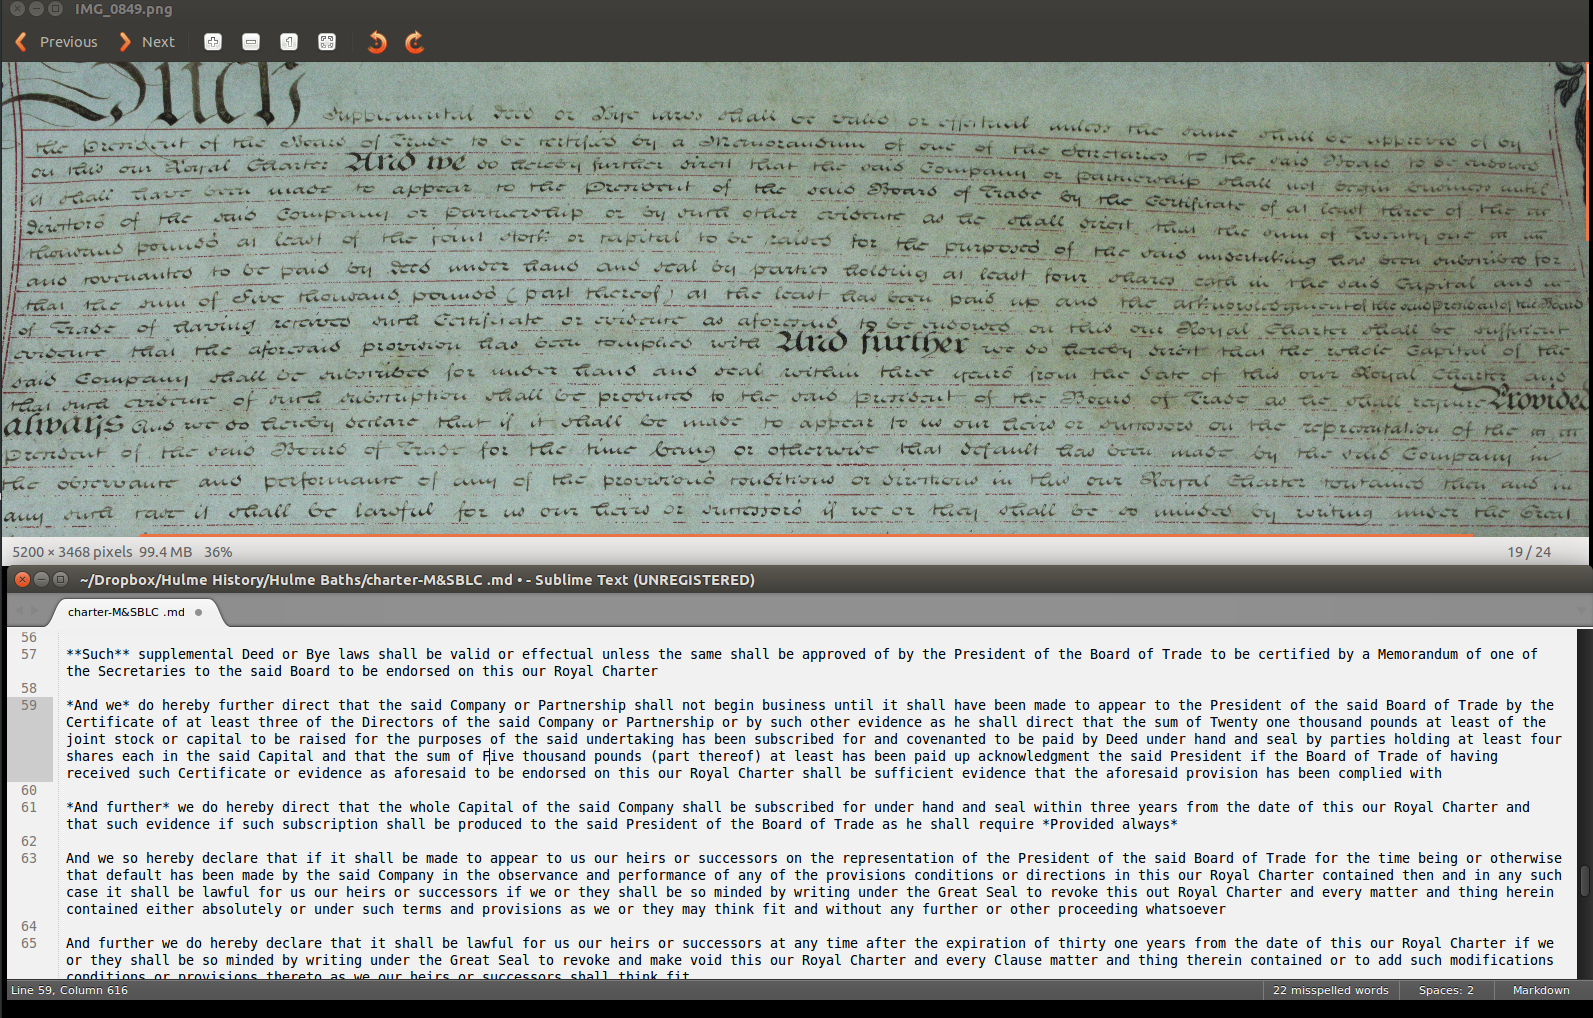The height and width of the screenshot is (1018, 1593).
Task: Close the IMG_0849.png image viewer window
Action: [18, 9]
